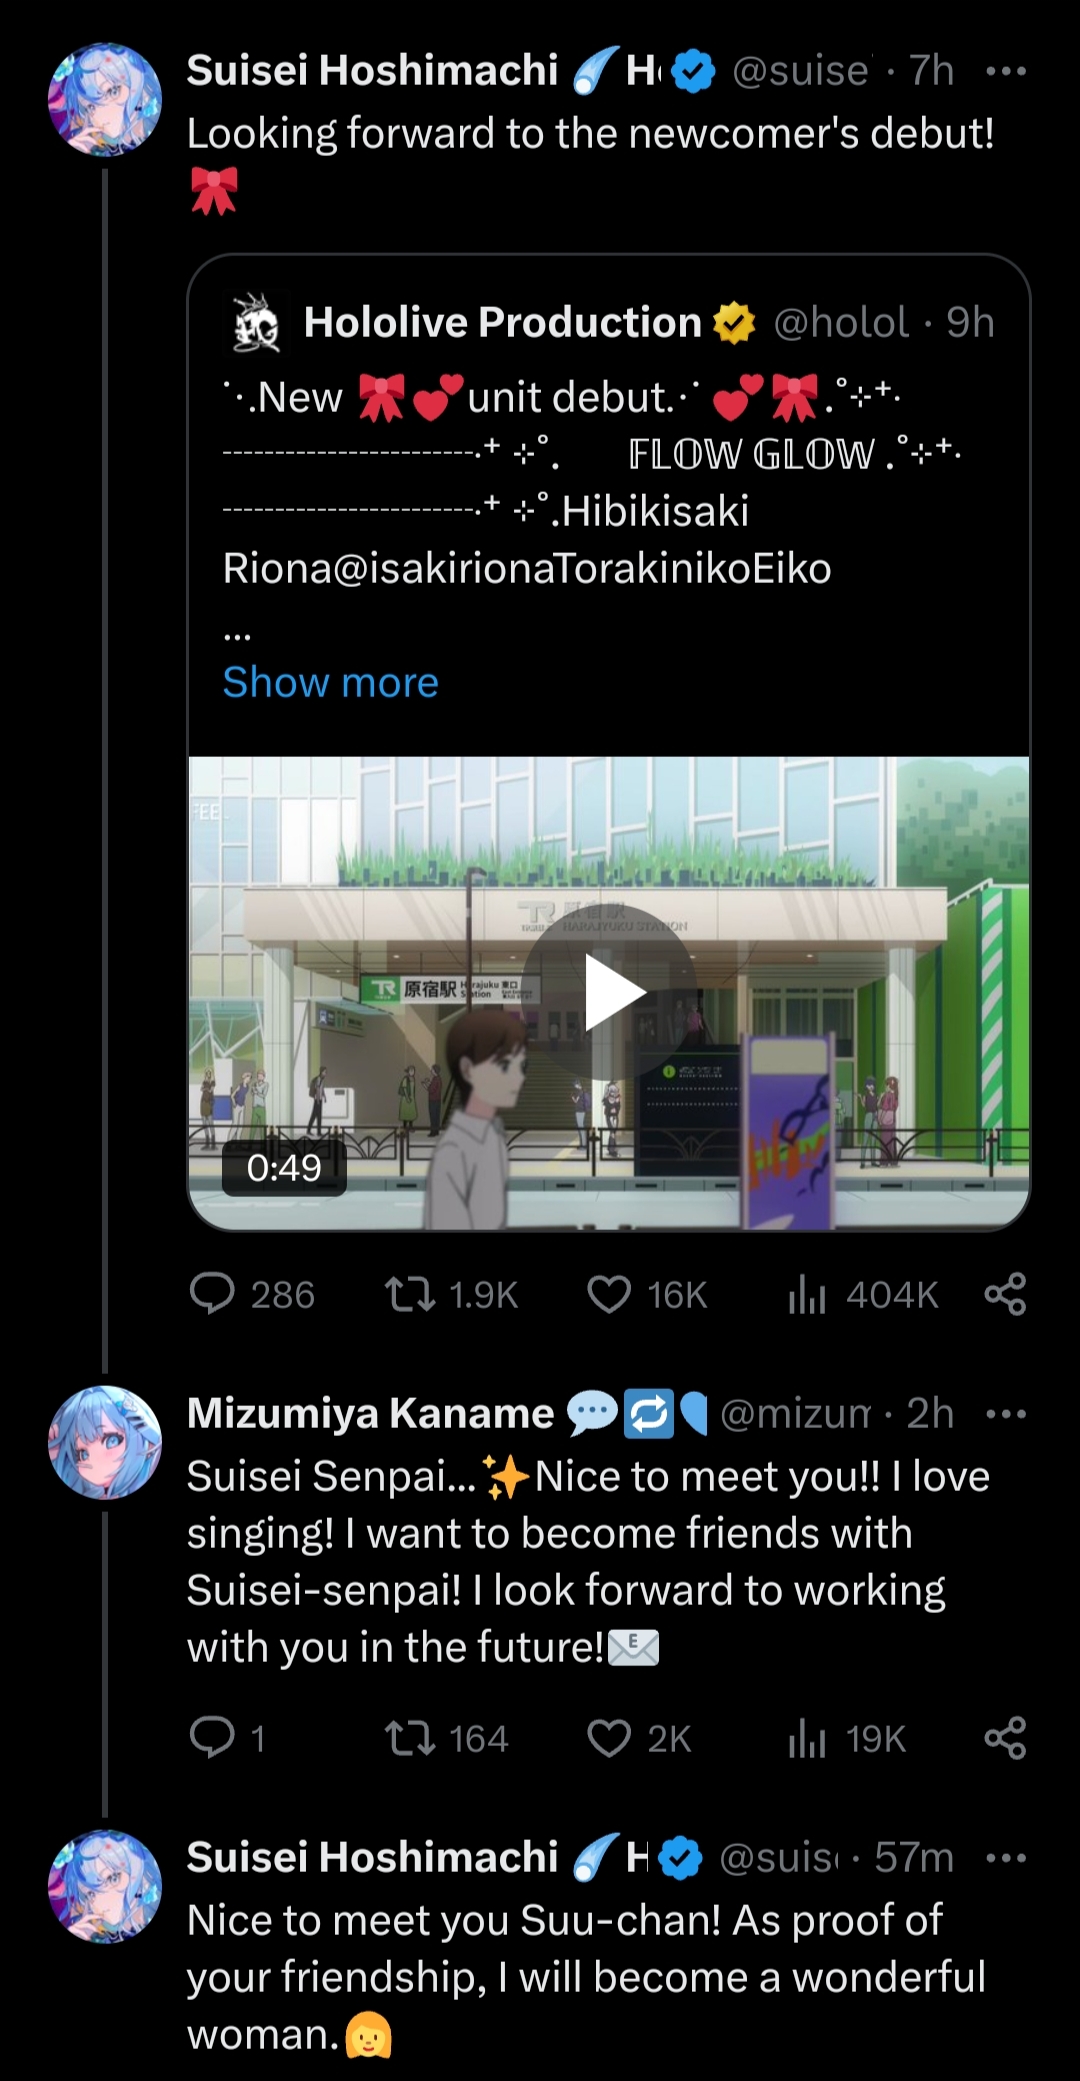Screen dimensions: 1080x2081
Task: Retweet Mizumiya Kaname's reply
Action: click(x=410, y=1738)
